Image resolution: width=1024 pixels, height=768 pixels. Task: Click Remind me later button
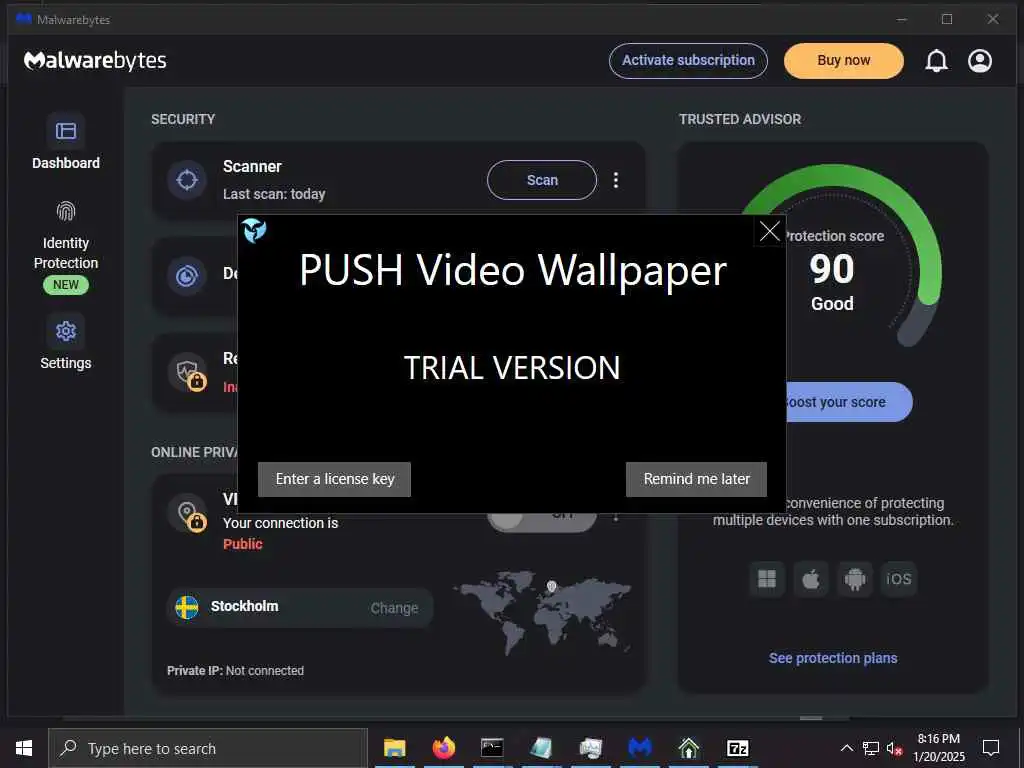[x=696, y=479]
